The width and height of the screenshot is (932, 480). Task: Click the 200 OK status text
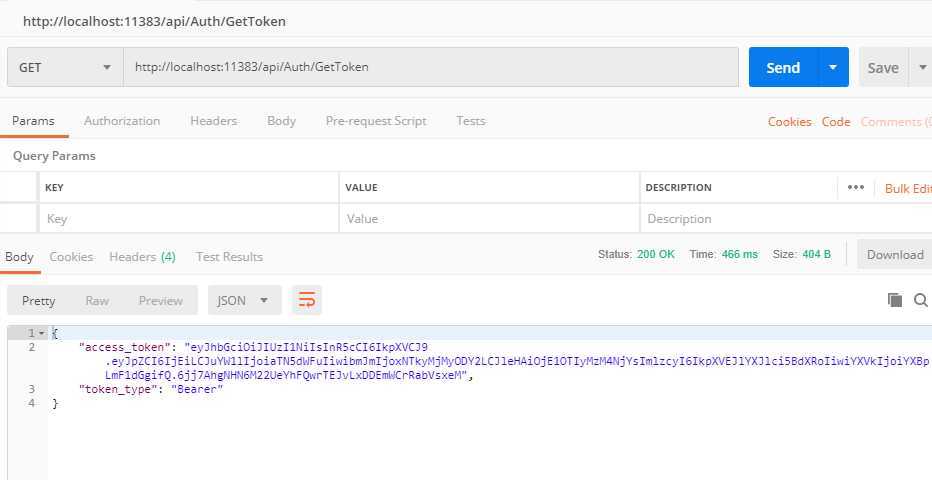[656, 254]
